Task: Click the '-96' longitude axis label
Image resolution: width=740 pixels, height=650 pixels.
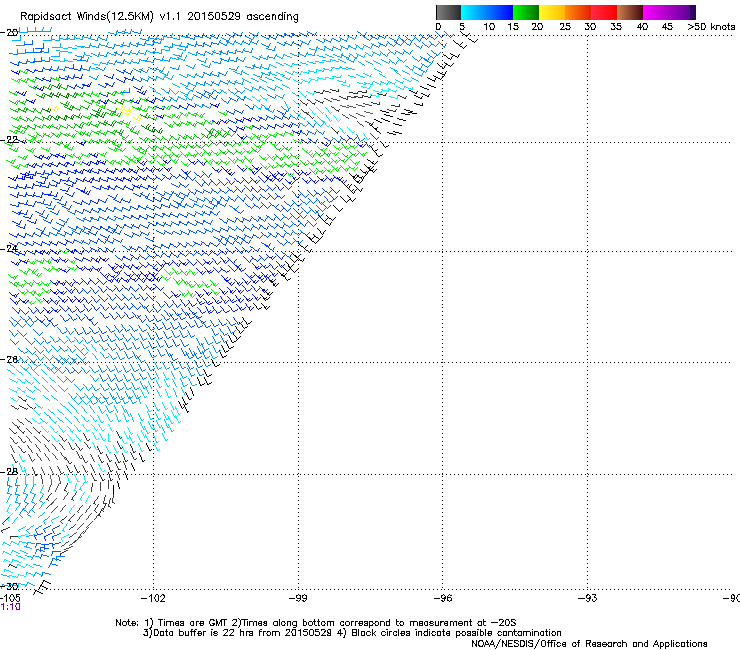Action: coord(443,599)
